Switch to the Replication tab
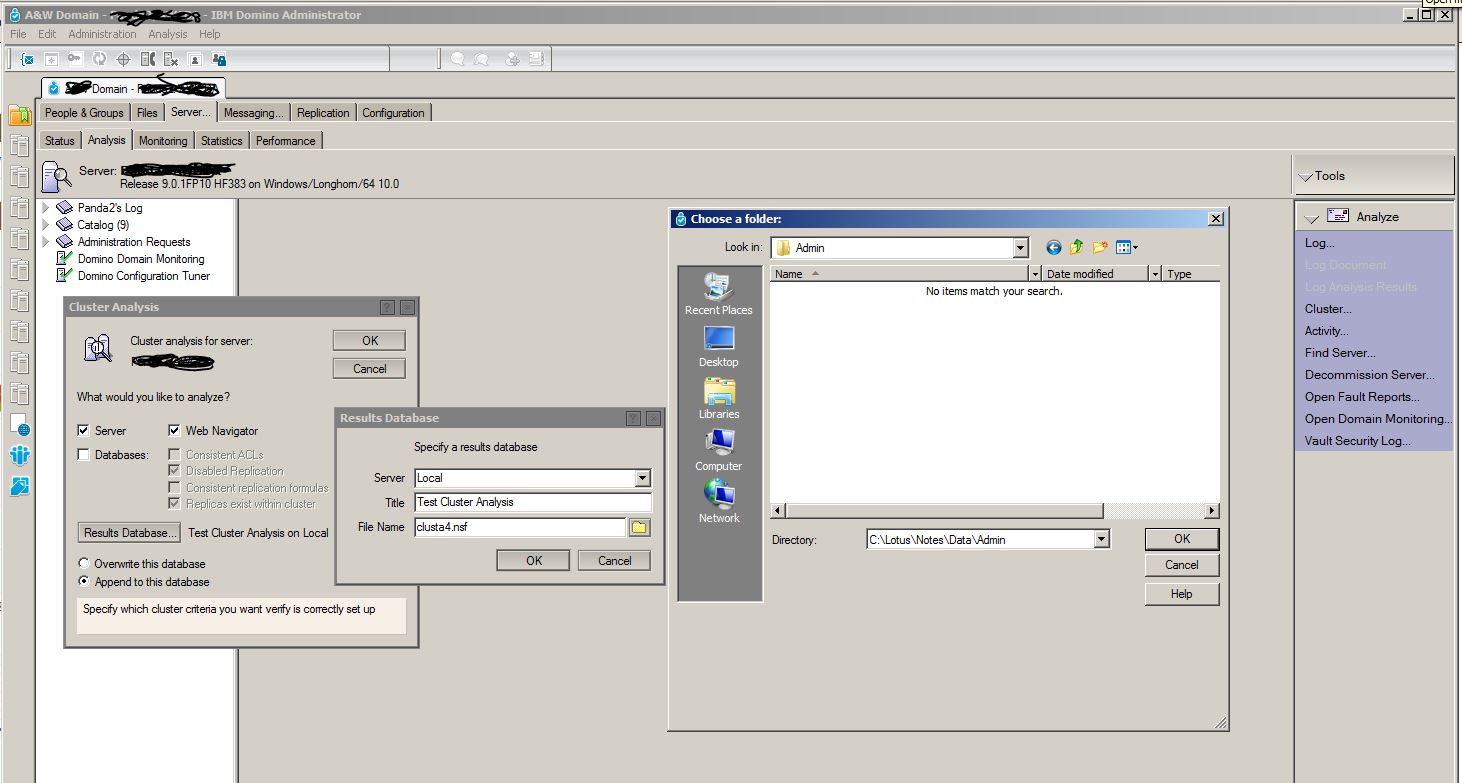The width and height of the screenshot is (1462, 783). (x=323, y=113)
